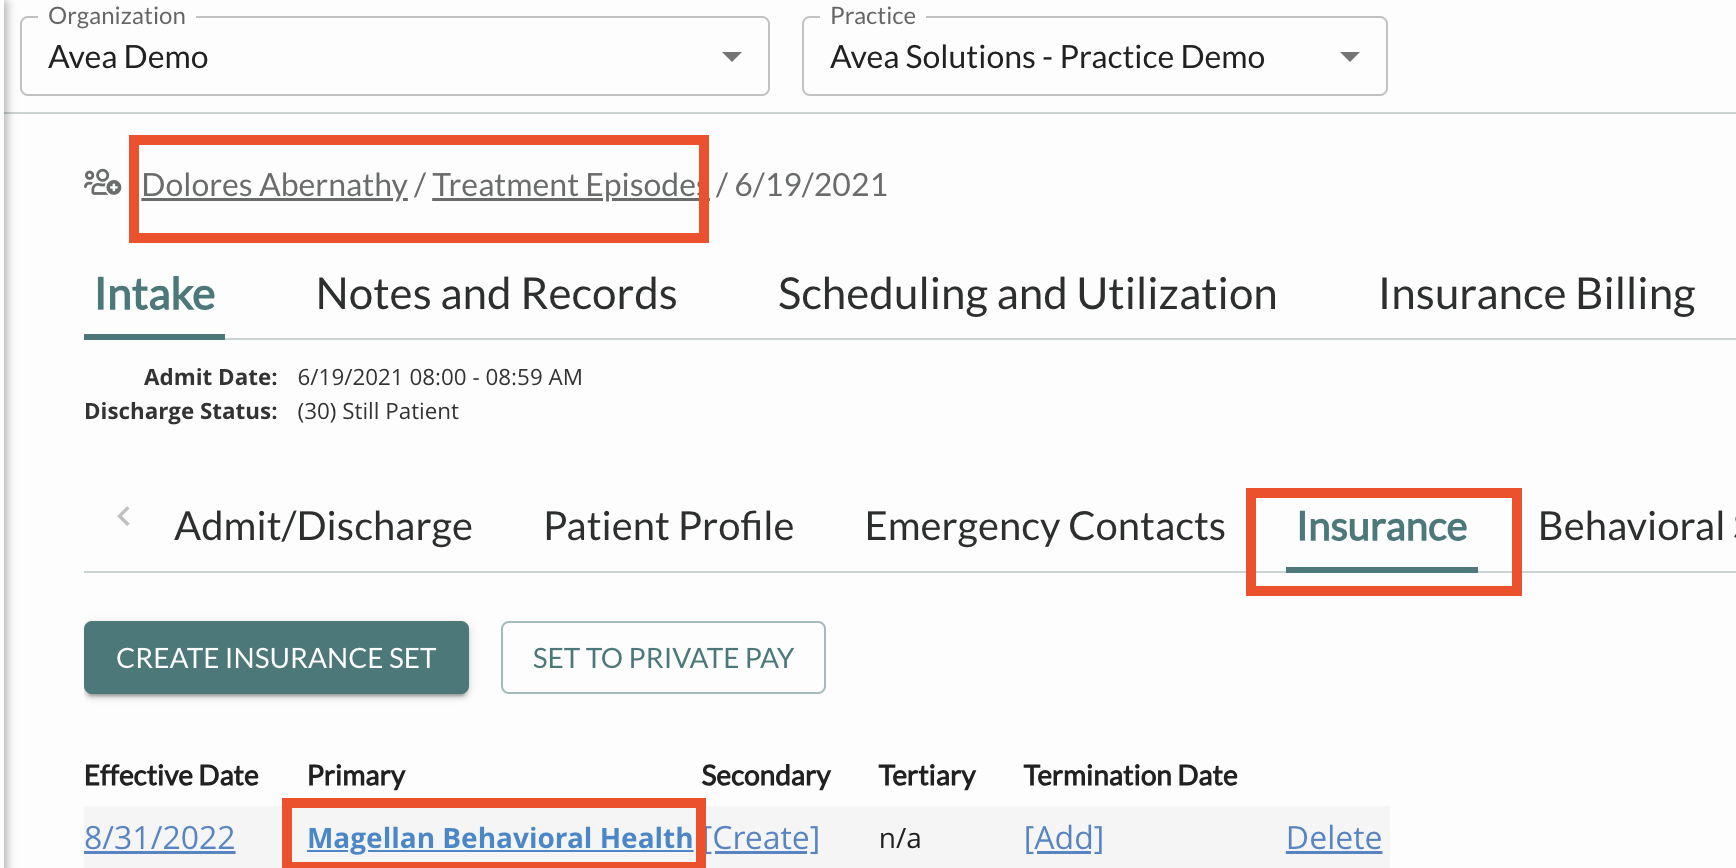1736x868 pixels.
Task: Click the Treatment Episodes breadcrumb link
Action: [x=566, y=184]
